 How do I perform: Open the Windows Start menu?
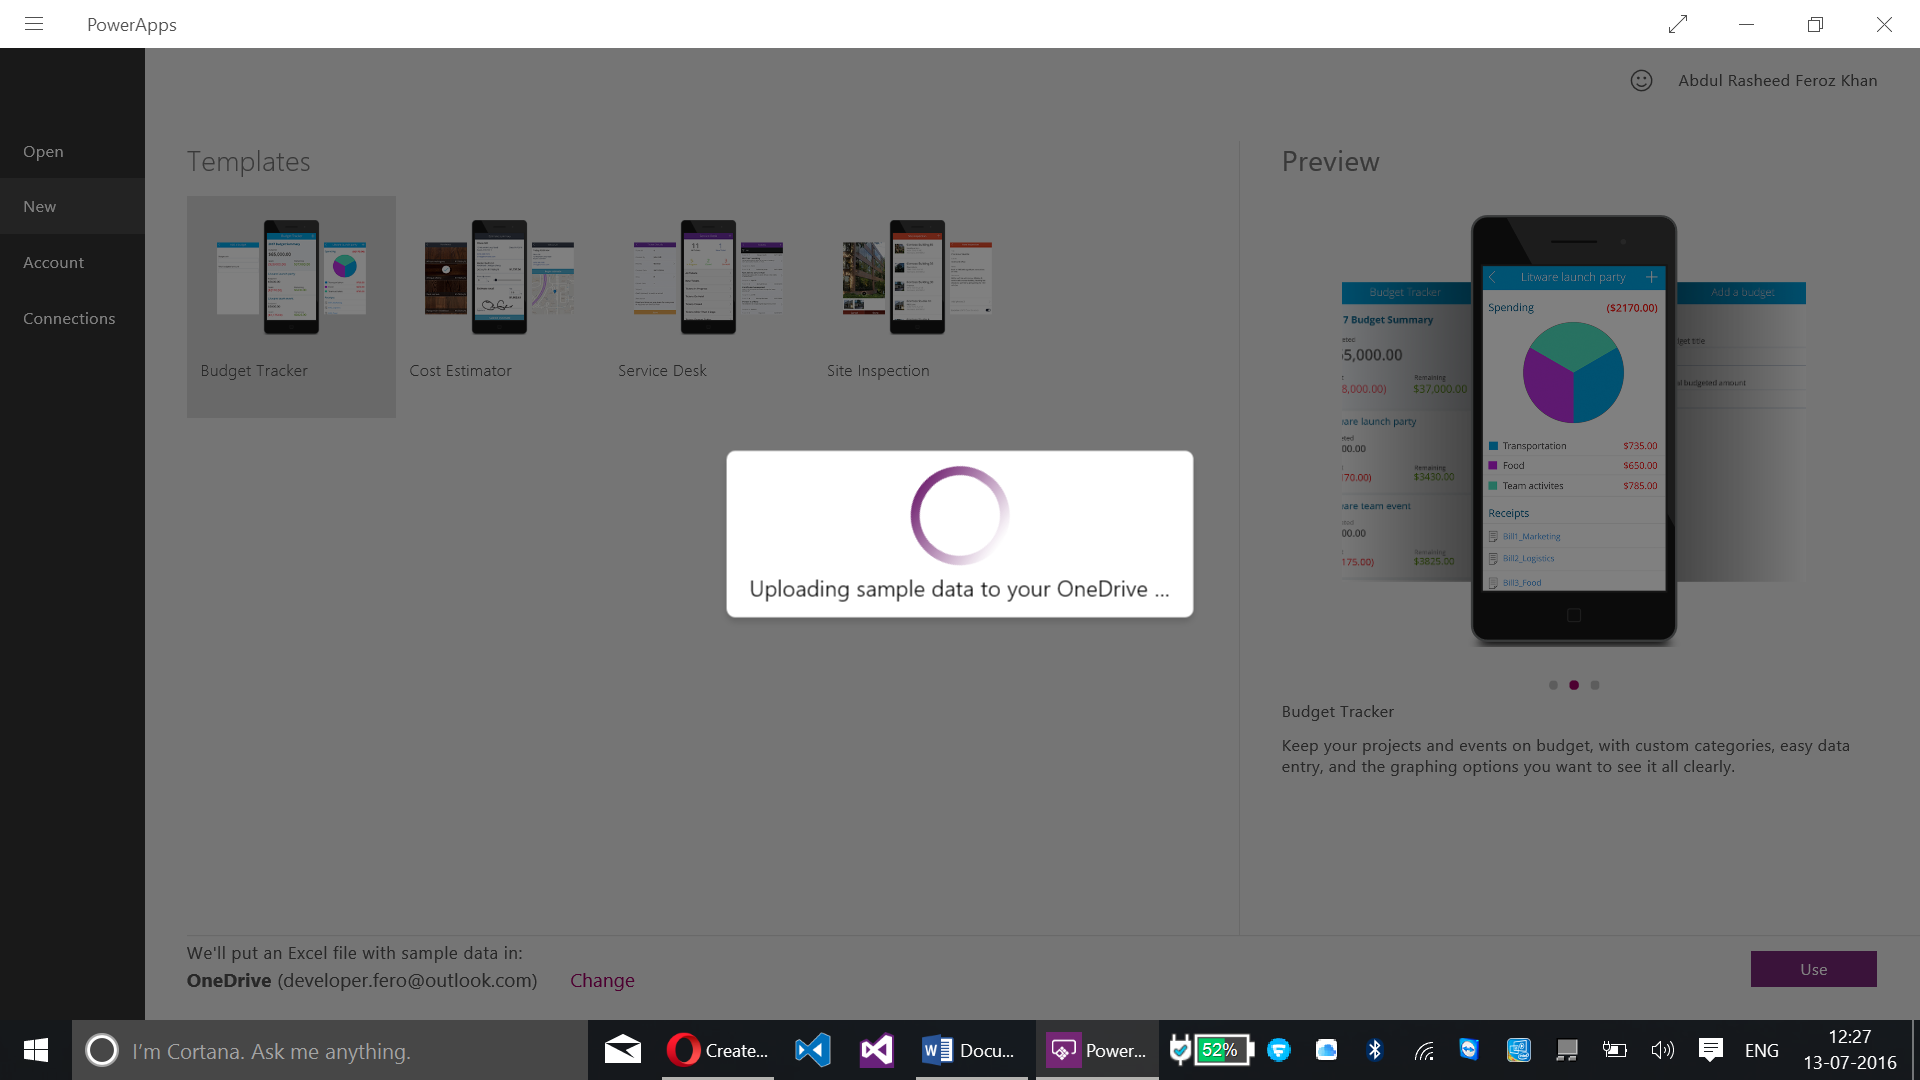(36, 1050)
